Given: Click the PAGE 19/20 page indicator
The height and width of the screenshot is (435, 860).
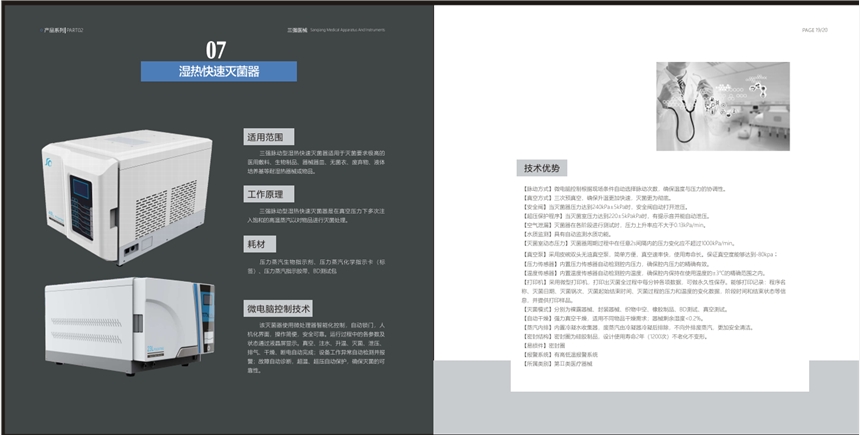Looking at the screenshot, I should tap(815, 31).
